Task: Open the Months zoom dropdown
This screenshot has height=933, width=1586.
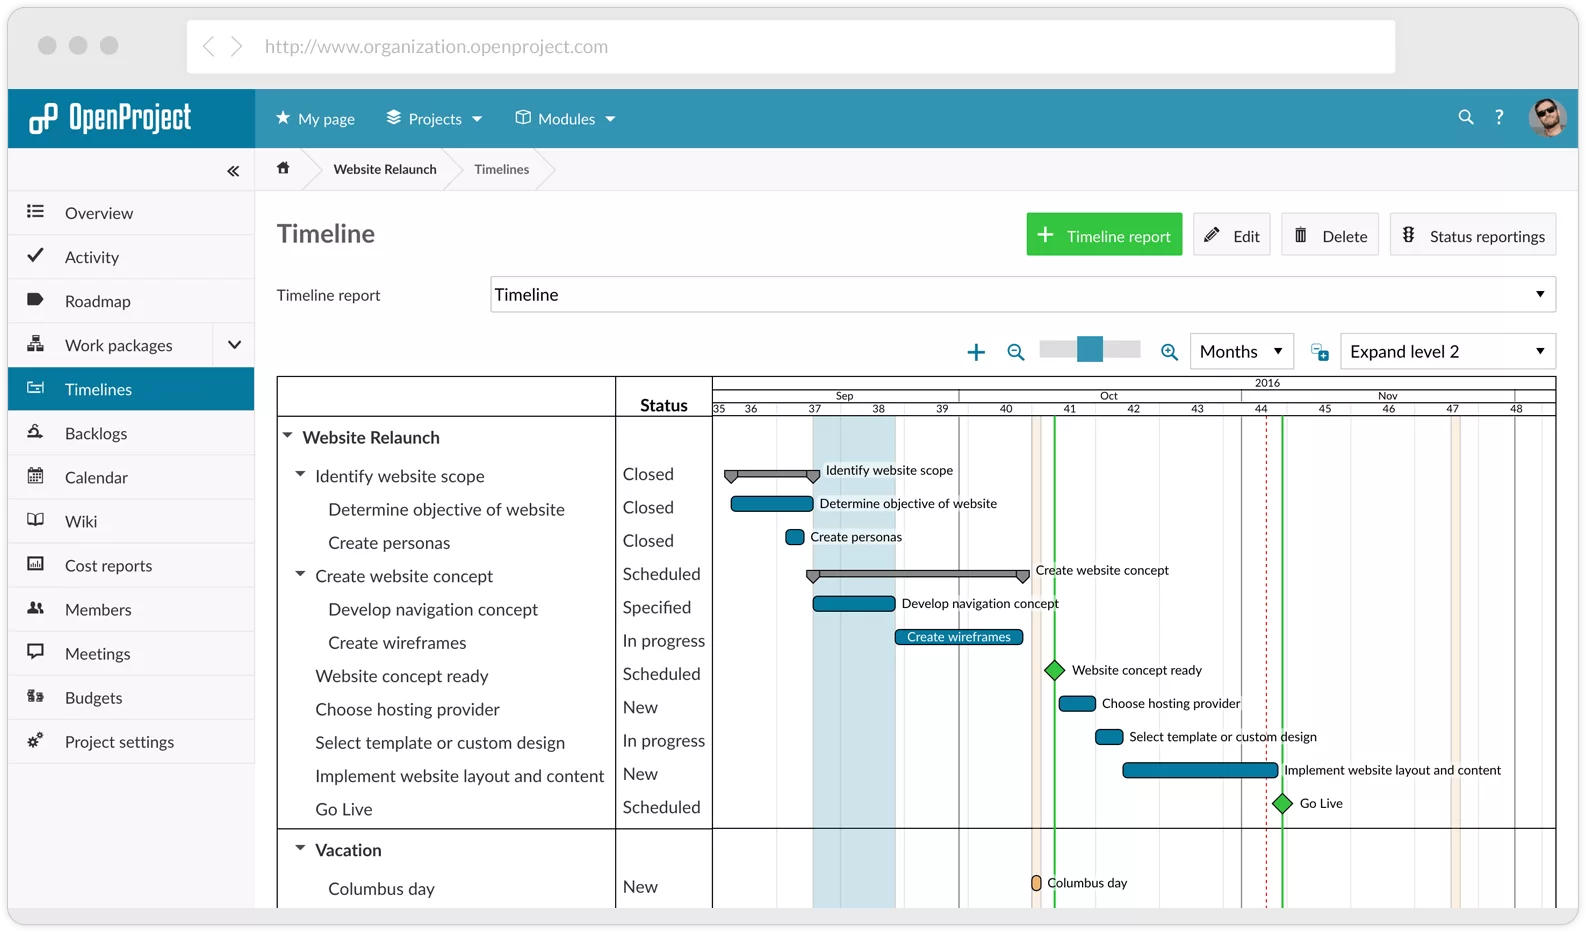Action: pos(1242,351)
